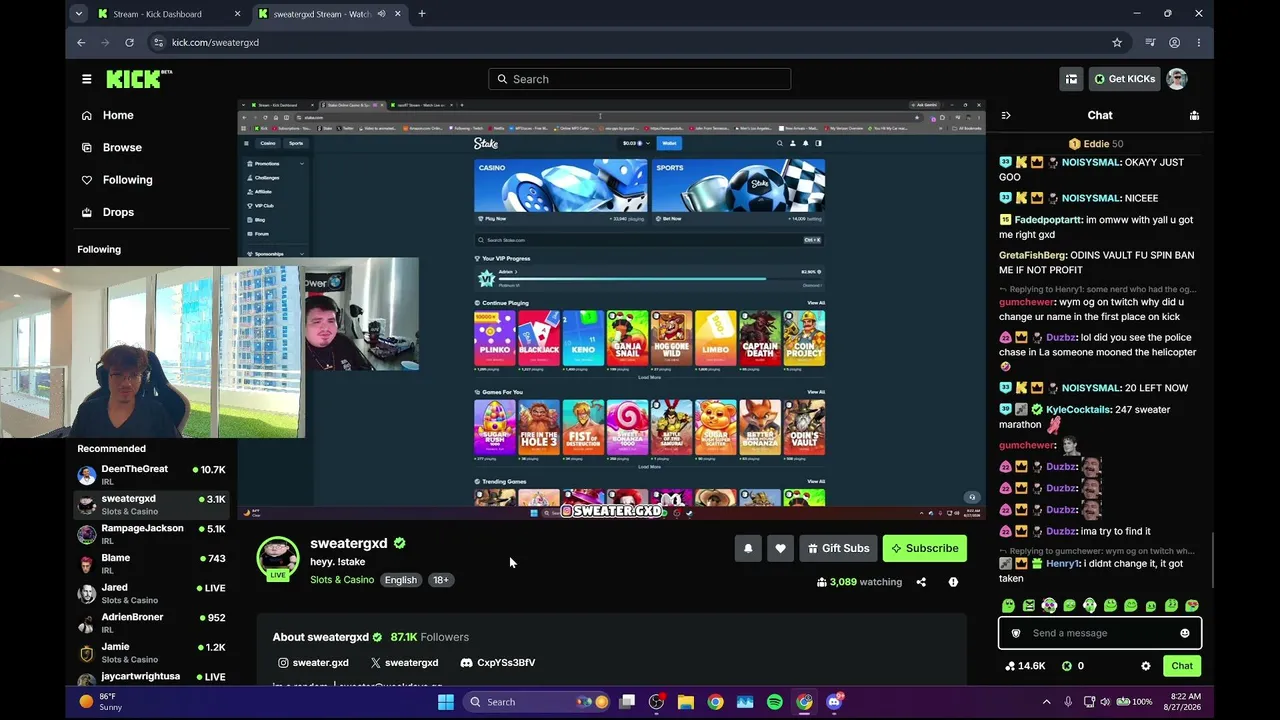Select the sweatergxd Stream tab
The height and width of the screenshot is (720, 1280).
coord(329,14)
